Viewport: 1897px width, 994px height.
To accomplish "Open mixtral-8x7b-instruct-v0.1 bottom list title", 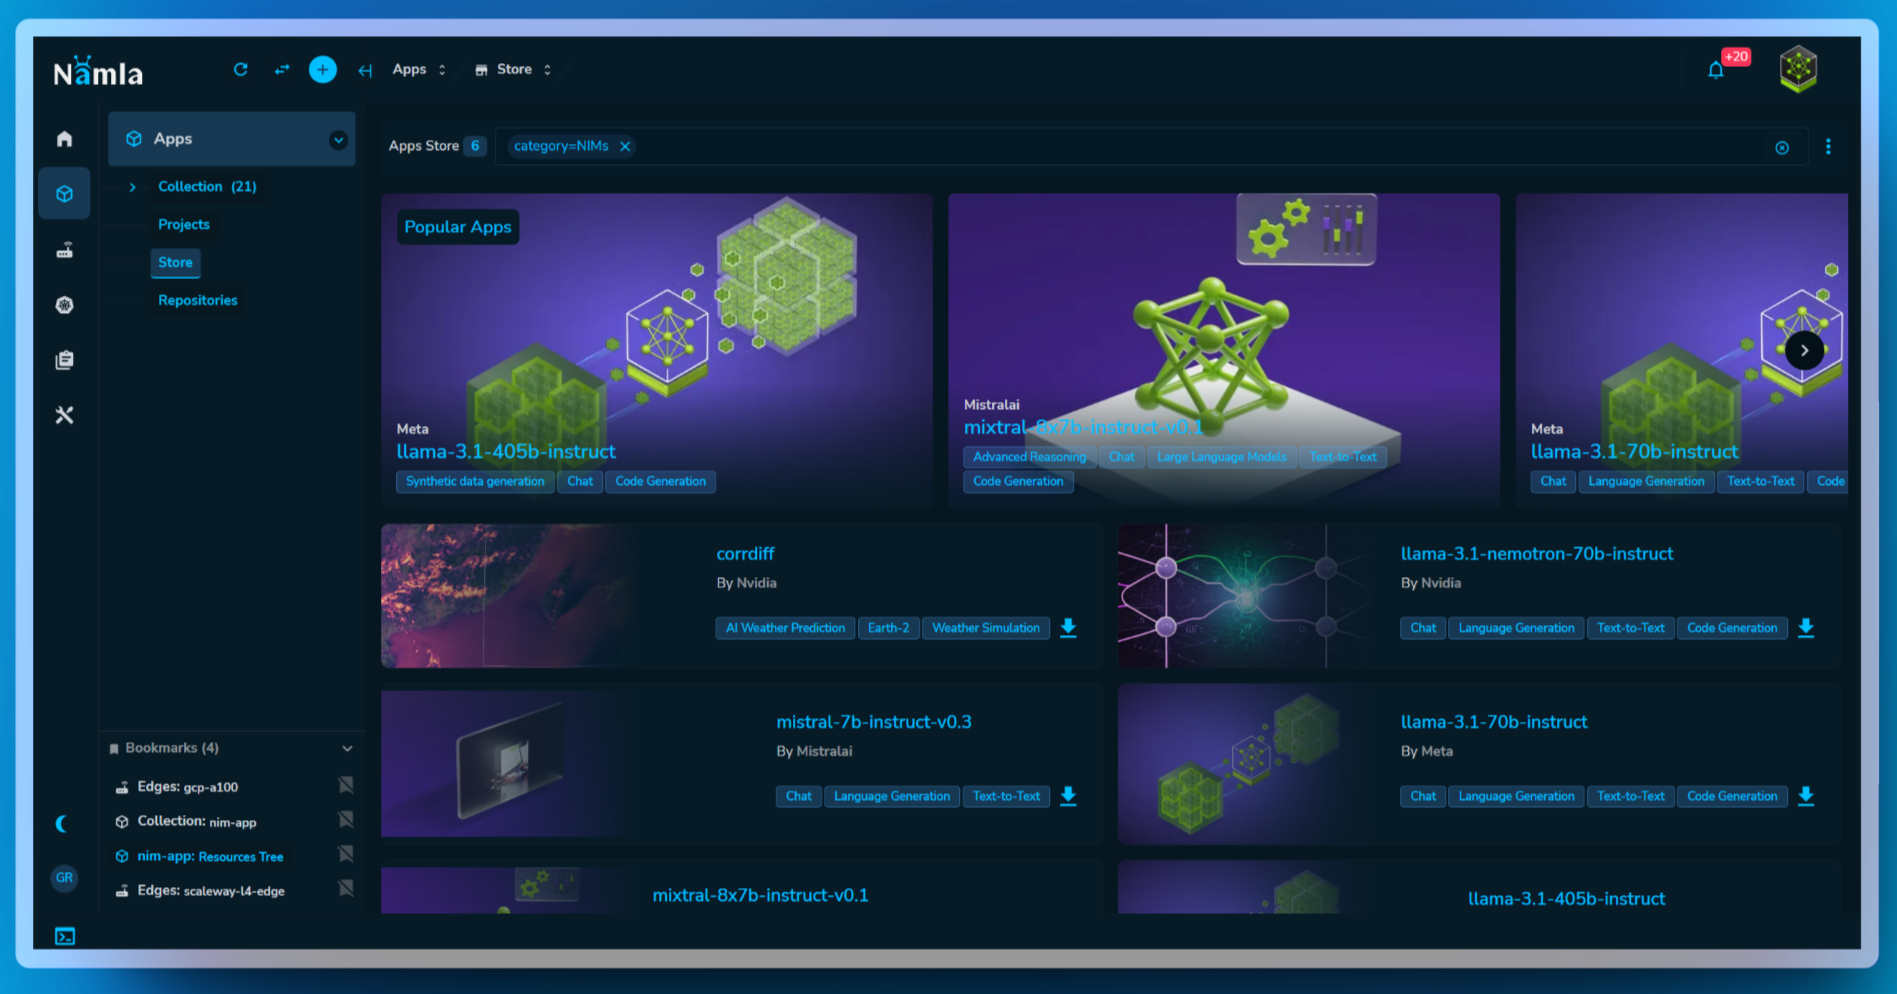I will pos(760,896).
